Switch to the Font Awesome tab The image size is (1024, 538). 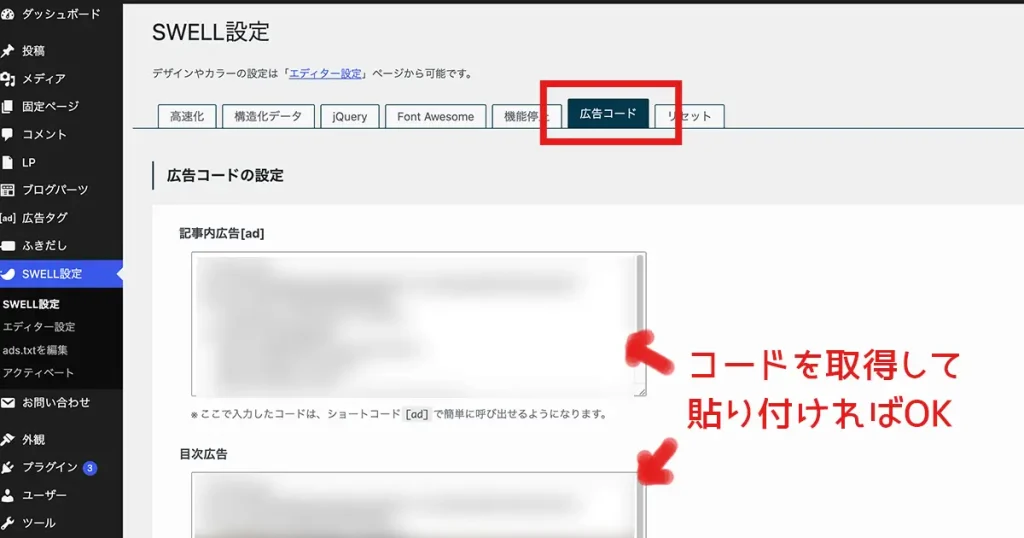click(436, 116)
